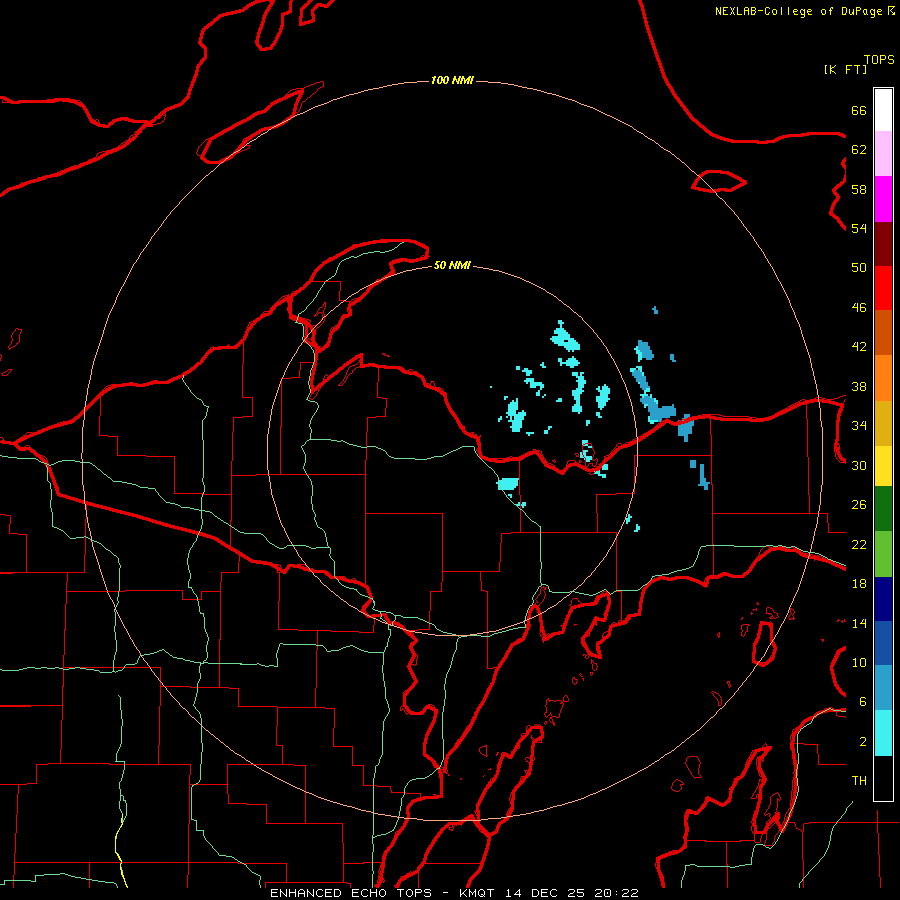Select the light blue legend swatch
The width and height of the screenshot is (900, 900).
883,688
